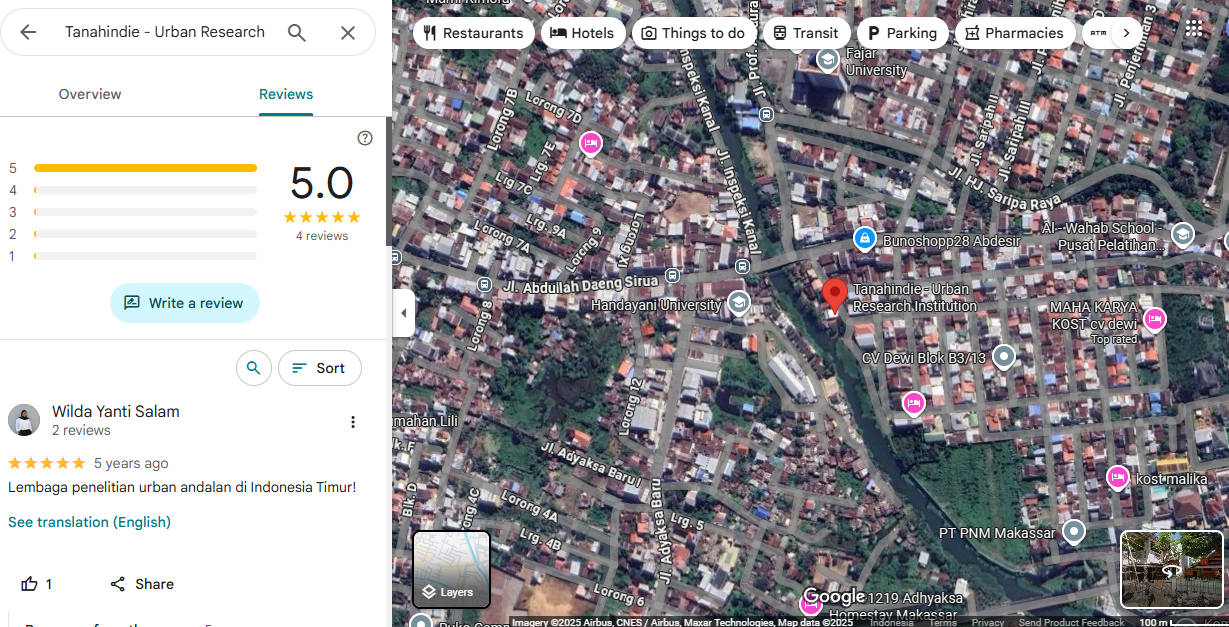Clear the search with the X icon

[x=347, y=32]
